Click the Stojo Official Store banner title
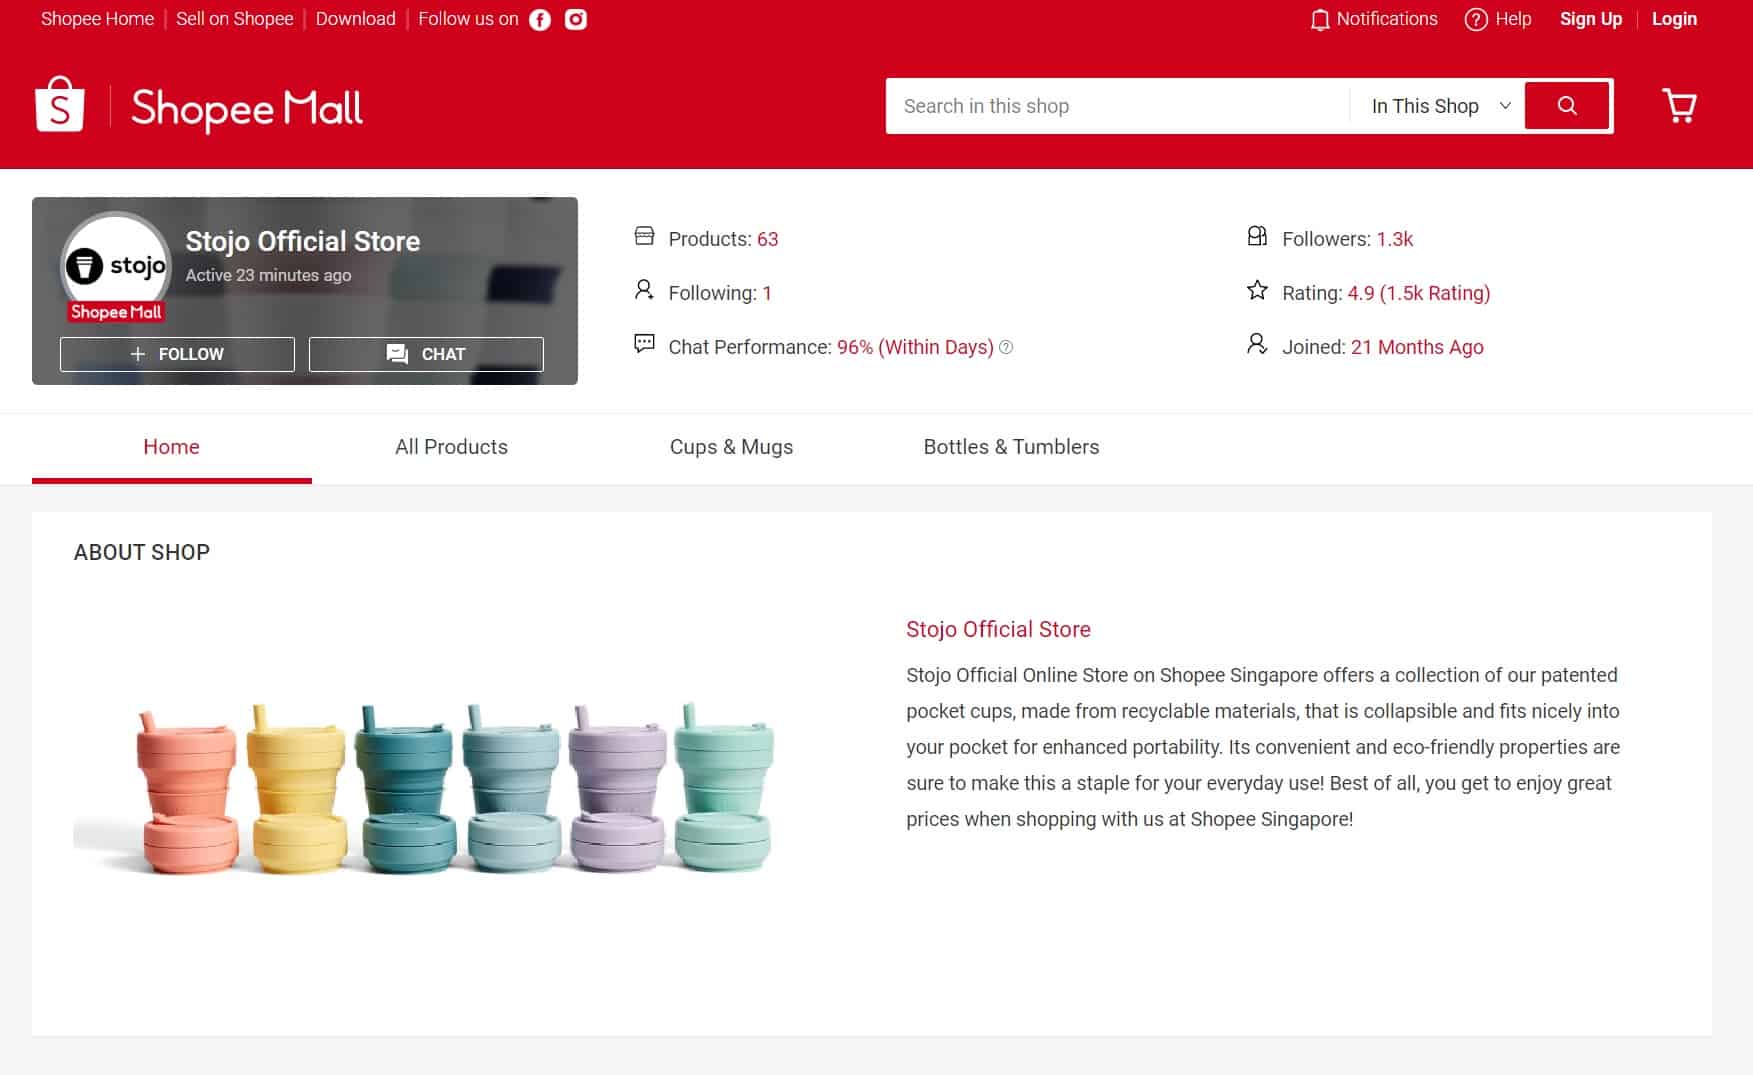1753x1075 pixels. coord(302,241)
